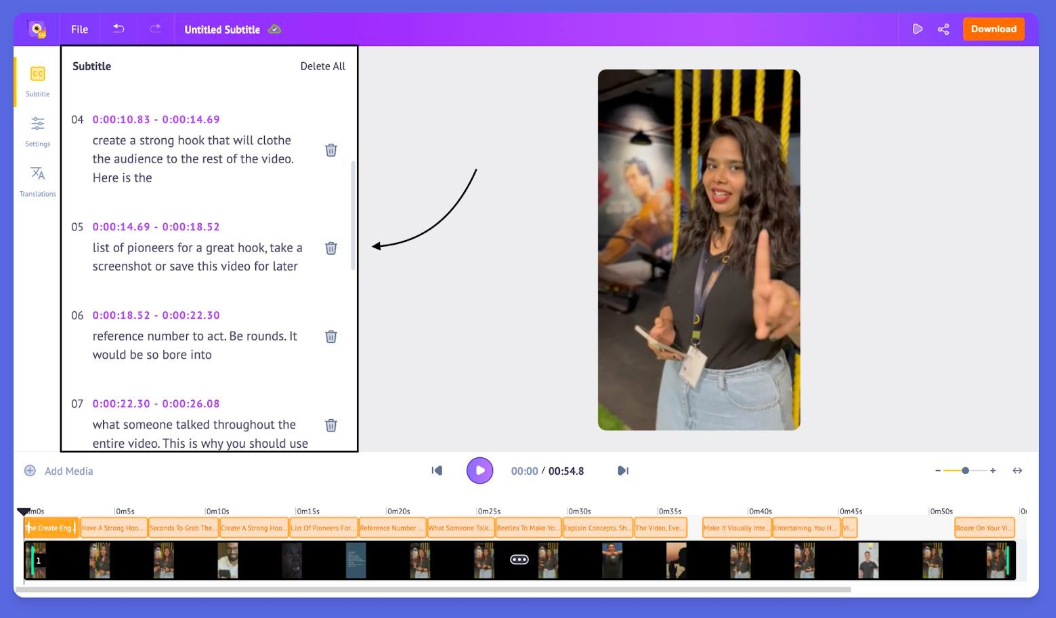Click the subtitle list scrollbar
This screenshot has height=618, width=1056.
coord(353,215)
